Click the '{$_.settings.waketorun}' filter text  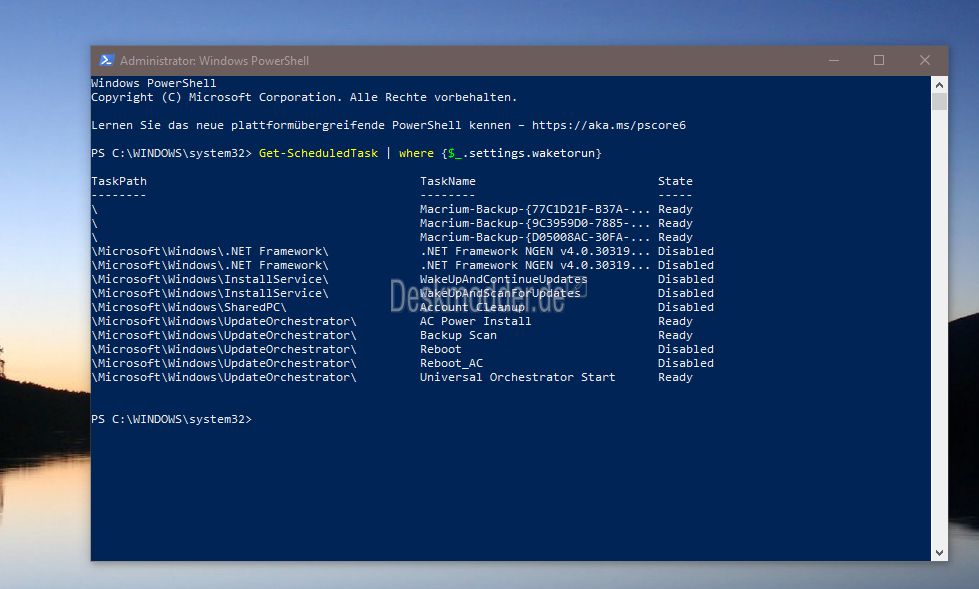[521, 153]
